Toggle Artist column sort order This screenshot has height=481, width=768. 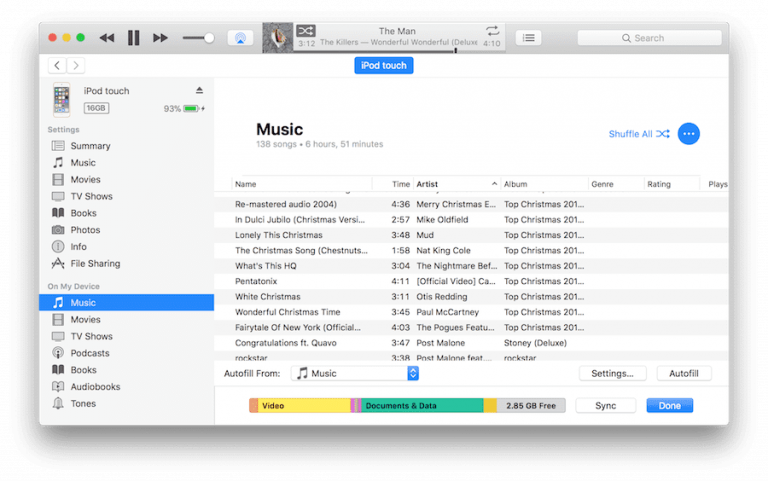coord(456,184)
